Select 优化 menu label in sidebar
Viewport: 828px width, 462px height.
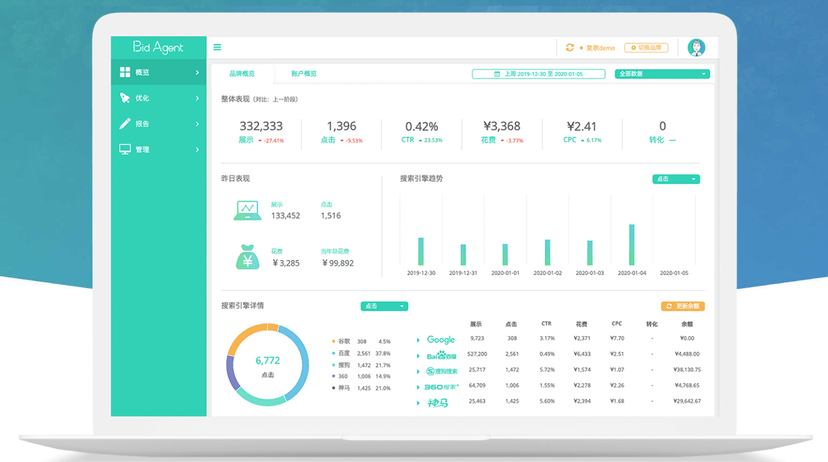coord(143,98)
